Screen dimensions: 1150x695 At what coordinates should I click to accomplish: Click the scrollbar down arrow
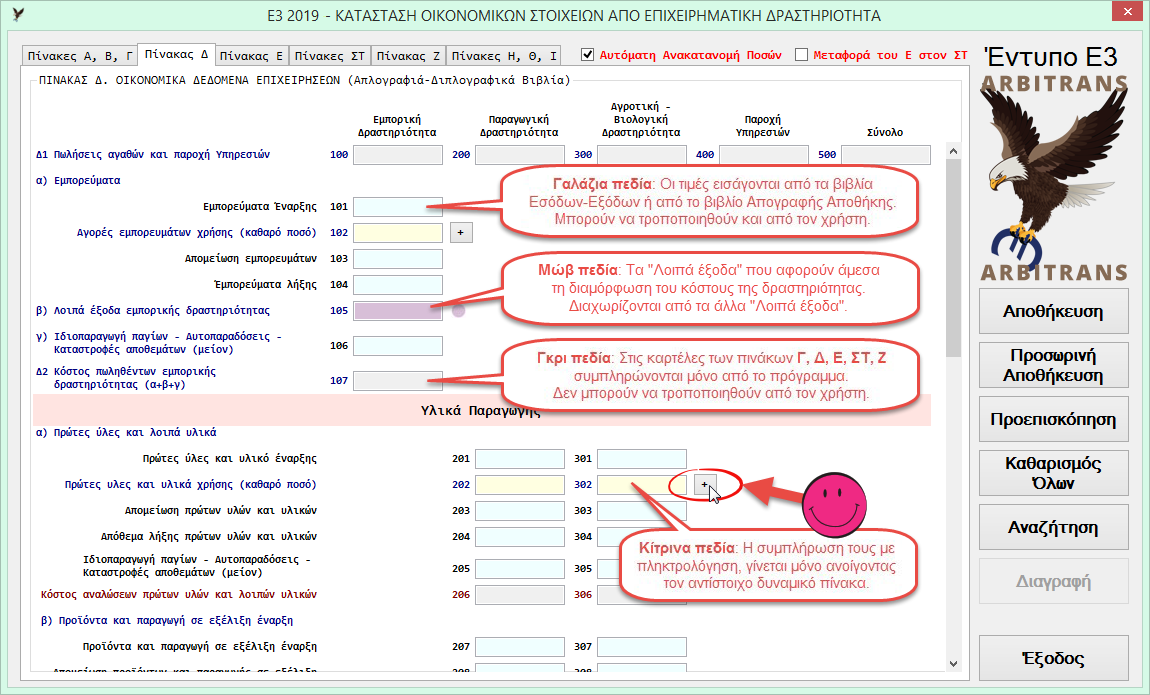point(953,663)
